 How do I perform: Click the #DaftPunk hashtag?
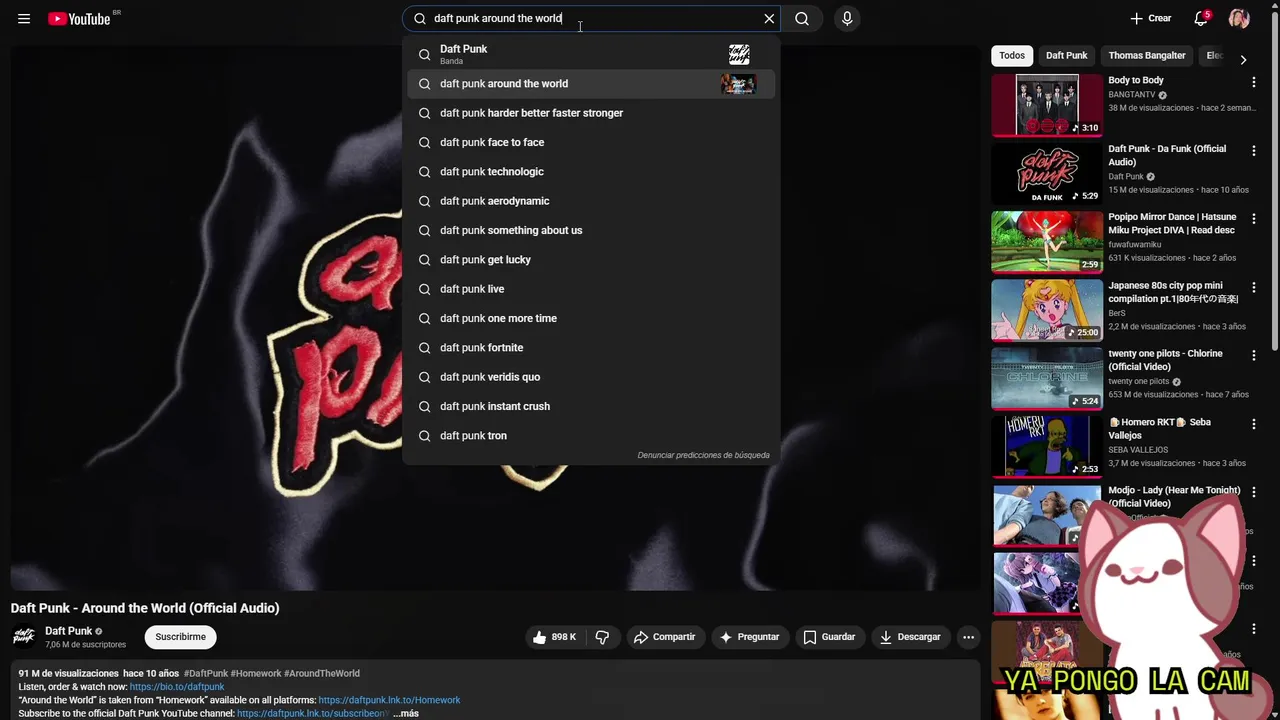(x=206, y=673)
